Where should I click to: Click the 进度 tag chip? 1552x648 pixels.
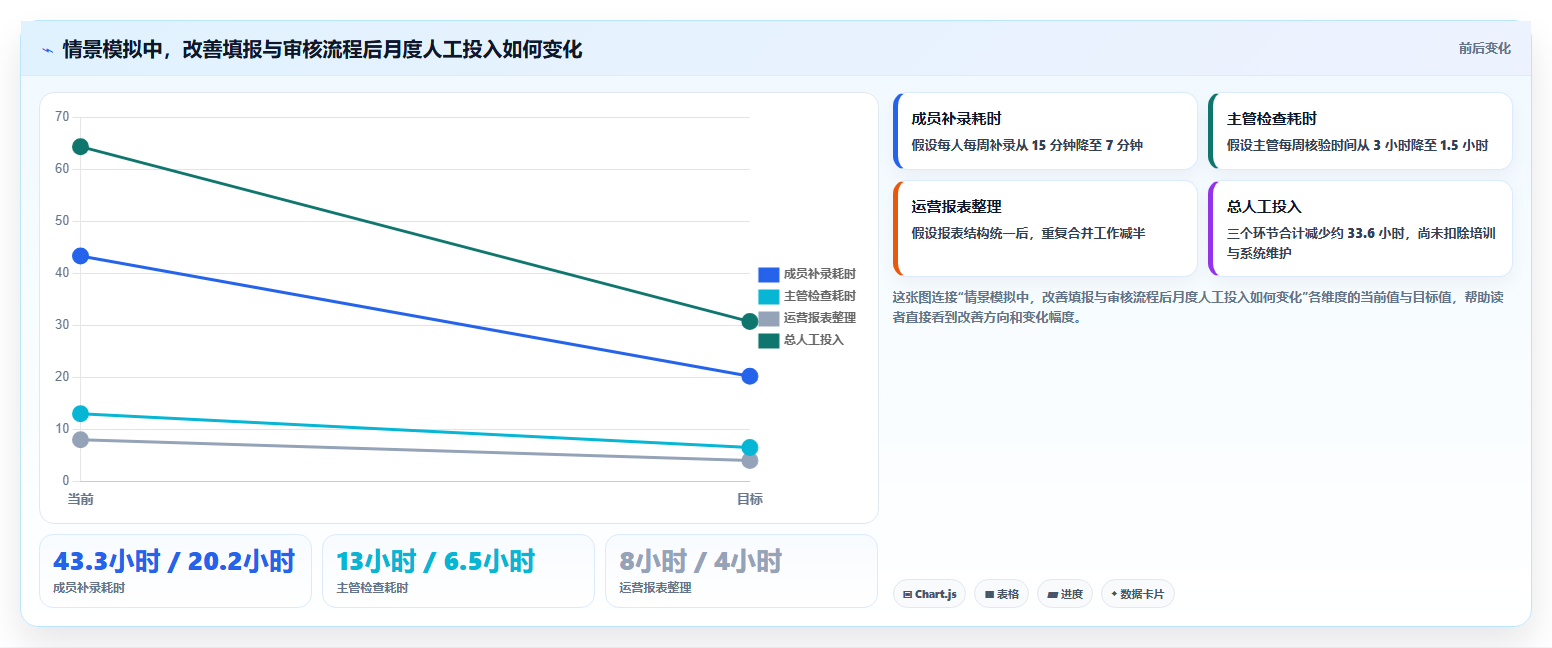pyautogui.click(x=1065, y=594)
